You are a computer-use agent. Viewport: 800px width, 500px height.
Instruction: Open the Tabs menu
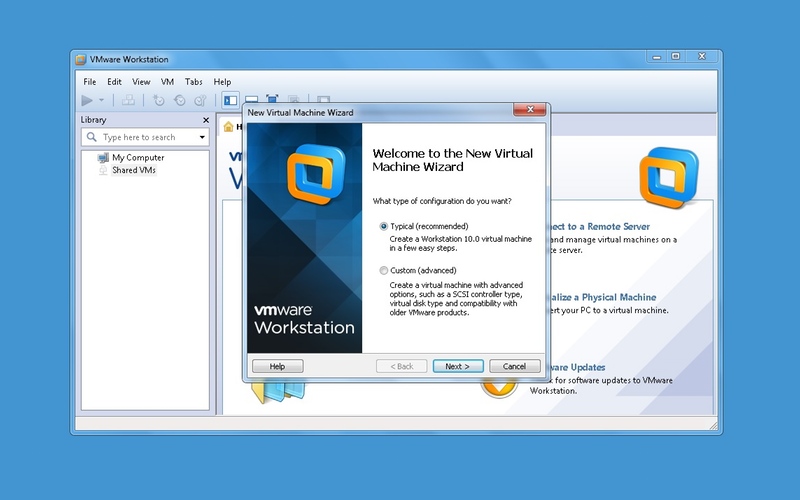pyautogui.click(x=194, y=82)
